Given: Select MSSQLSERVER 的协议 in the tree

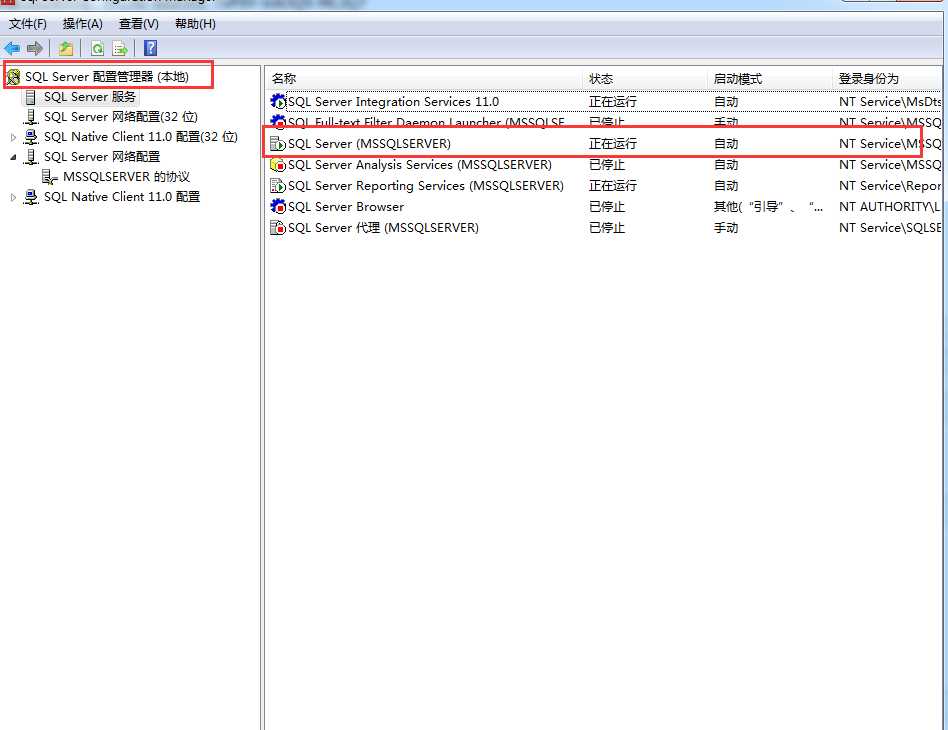Looking at the screenshot, I should [126, 177].
